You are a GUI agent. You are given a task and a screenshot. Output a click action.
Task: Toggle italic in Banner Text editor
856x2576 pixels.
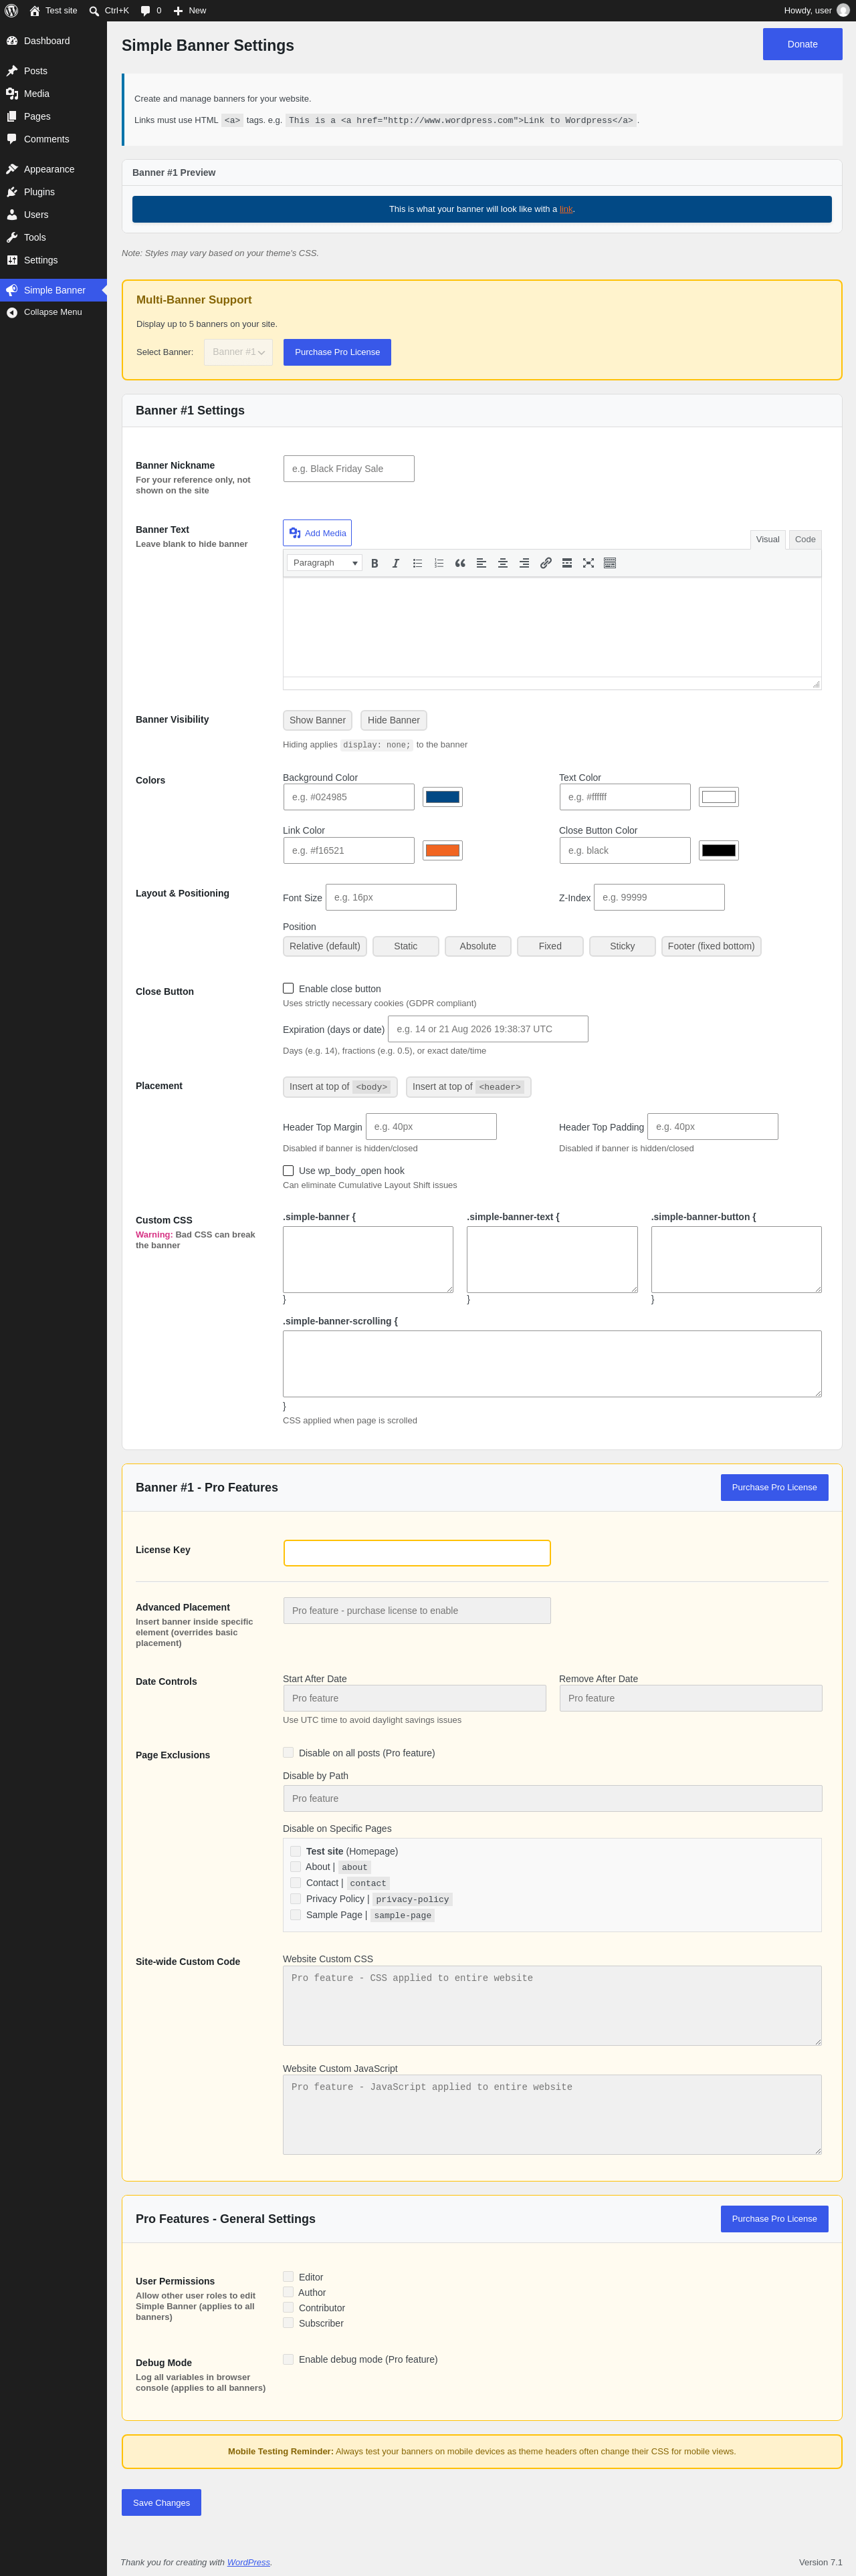(x=396, y=563)
